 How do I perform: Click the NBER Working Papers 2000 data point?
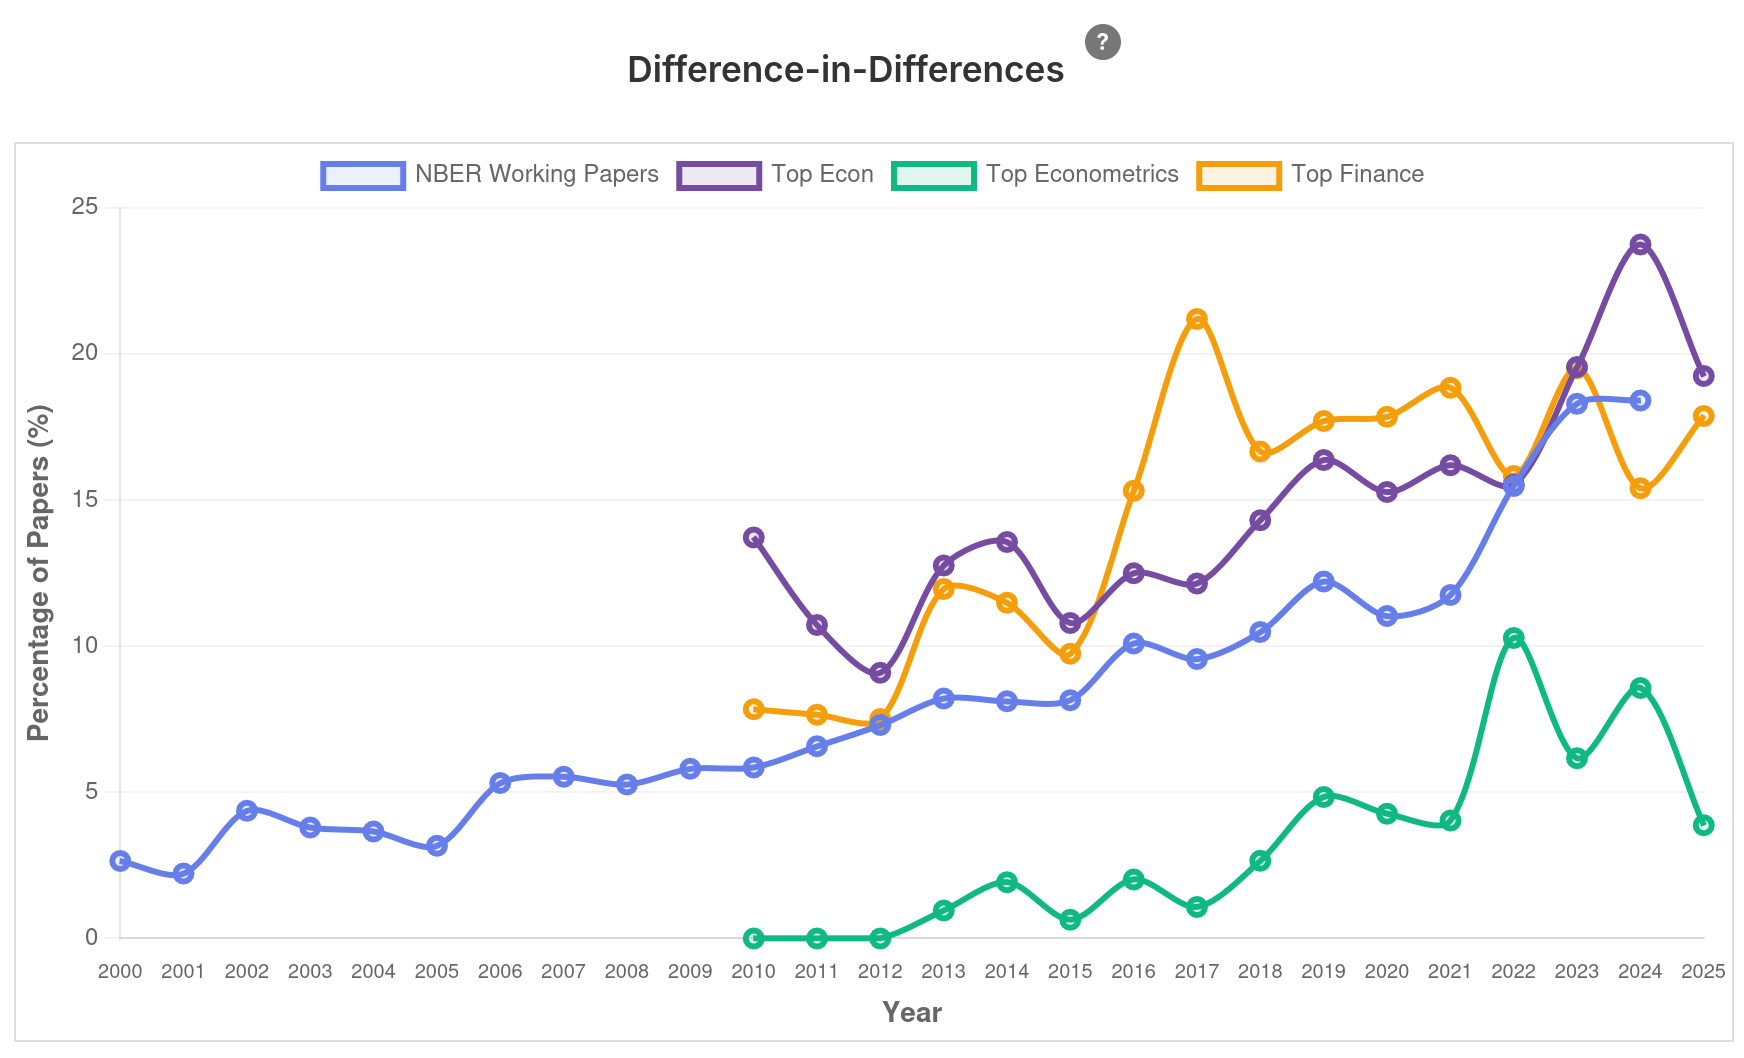tap(120, 861)
